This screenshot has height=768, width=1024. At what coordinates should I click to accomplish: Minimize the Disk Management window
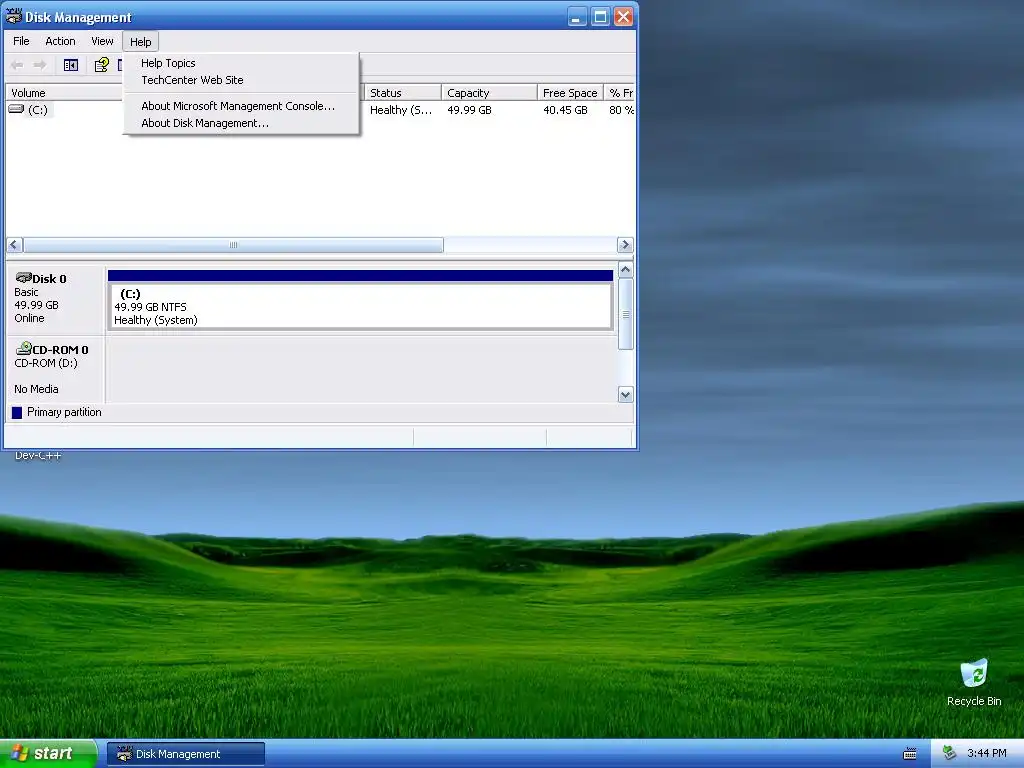[x=576, y=16]
